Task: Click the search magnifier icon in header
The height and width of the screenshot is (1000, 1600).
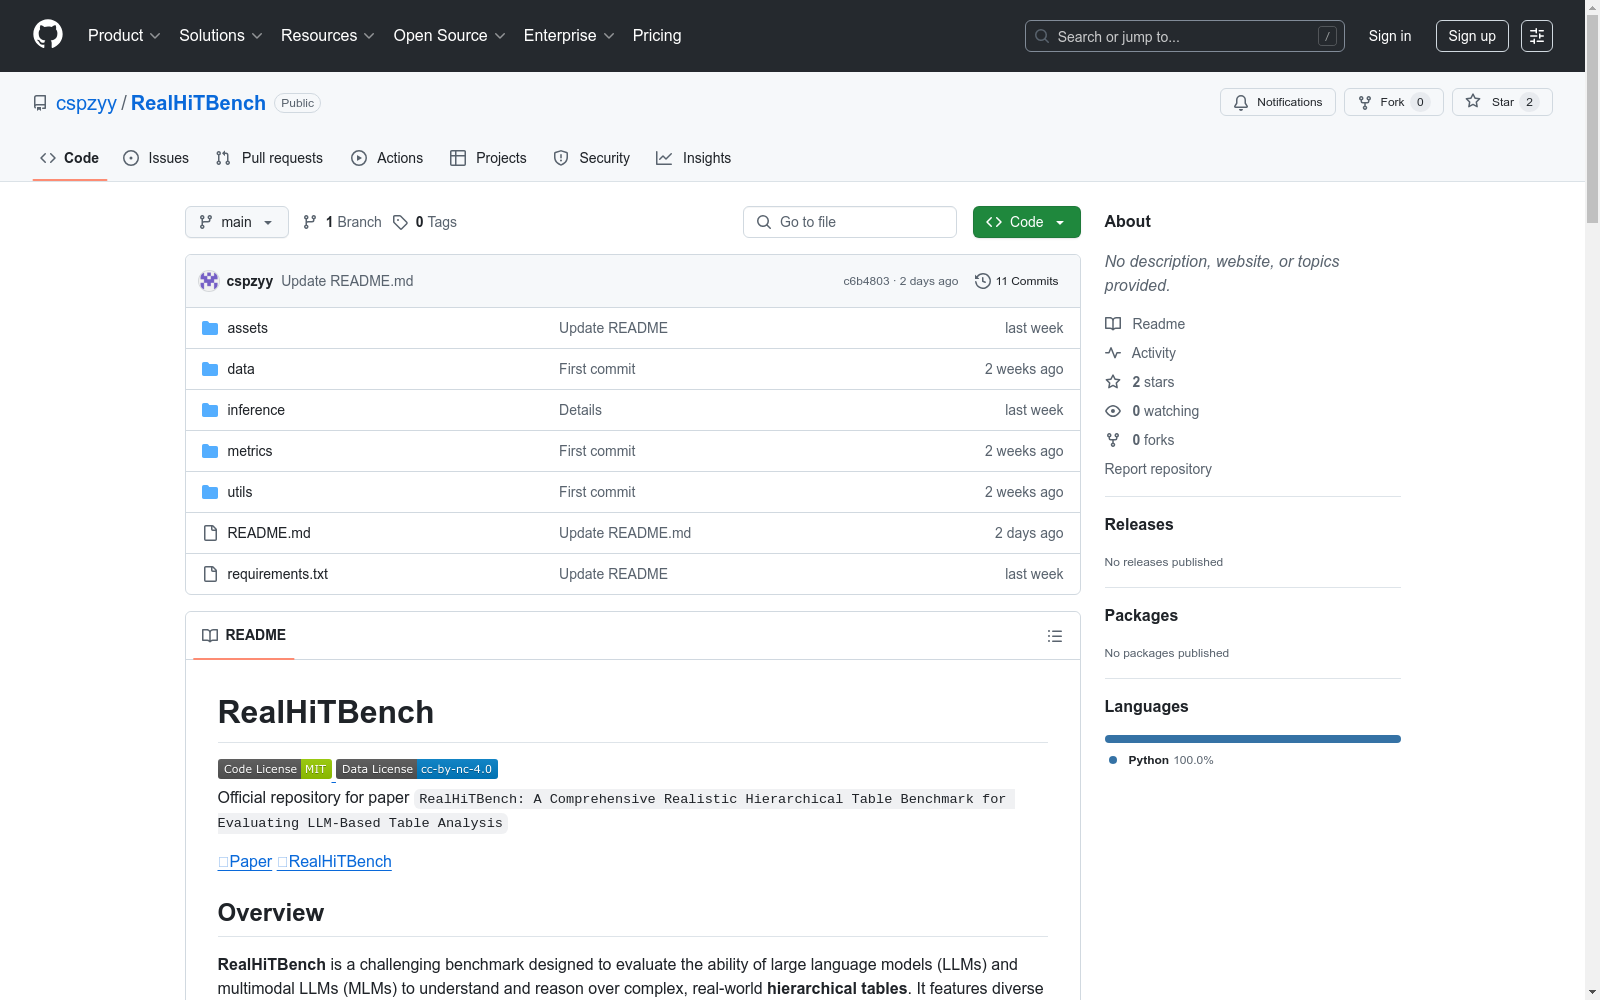Action: pyautogui.click(x=1042, y=36)
